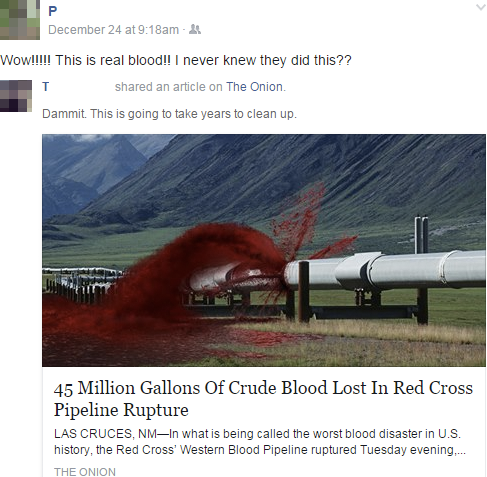Open the blood pipeline article image
This screenshot has height=477, width=487.
click(264, 250)
